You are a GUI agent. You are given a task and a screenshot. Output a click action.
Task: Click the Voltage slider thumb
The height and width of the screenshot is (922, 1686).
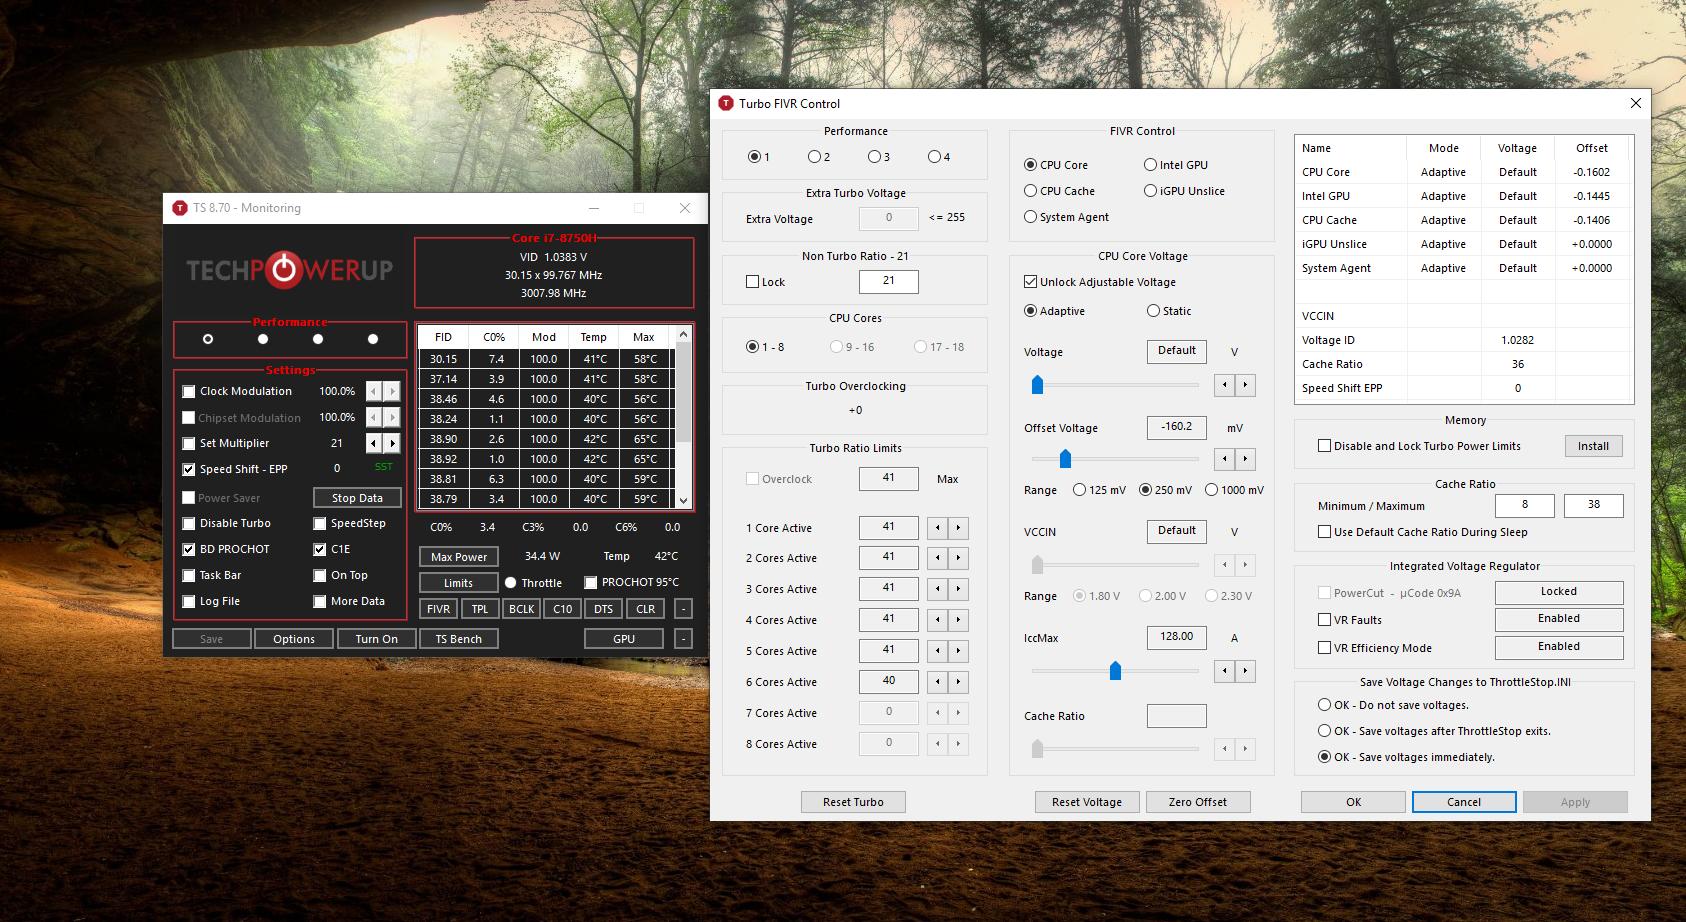pyautogui.click(x=1037, y=385)
